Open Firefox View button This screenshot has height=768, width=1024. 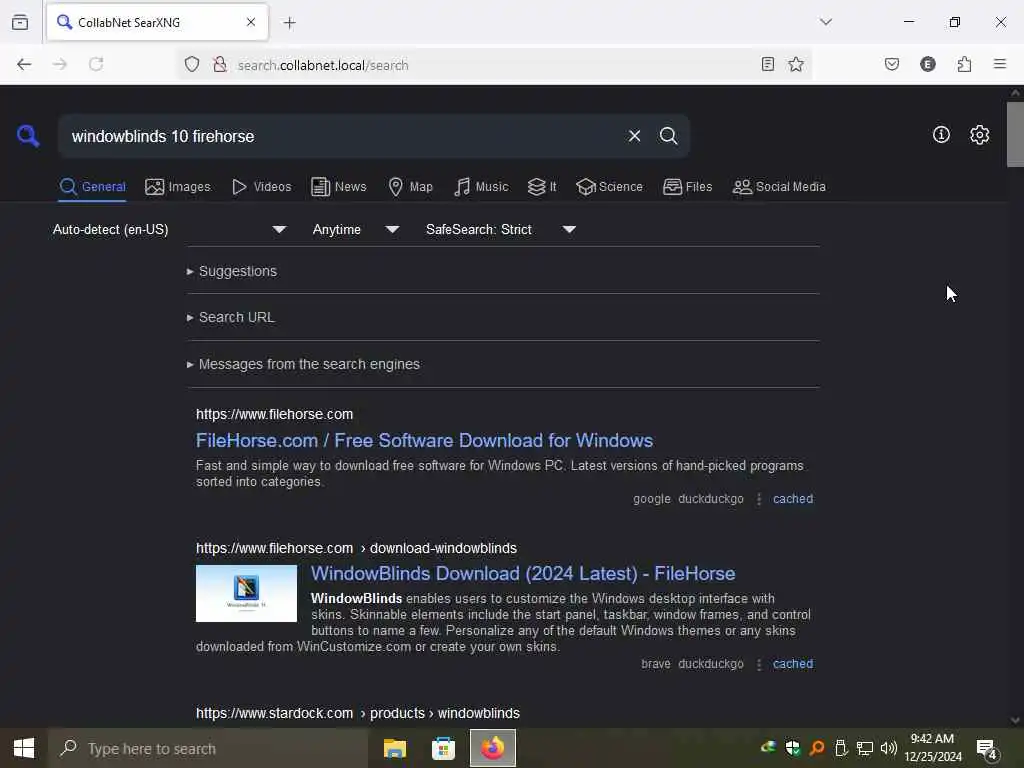20,22
